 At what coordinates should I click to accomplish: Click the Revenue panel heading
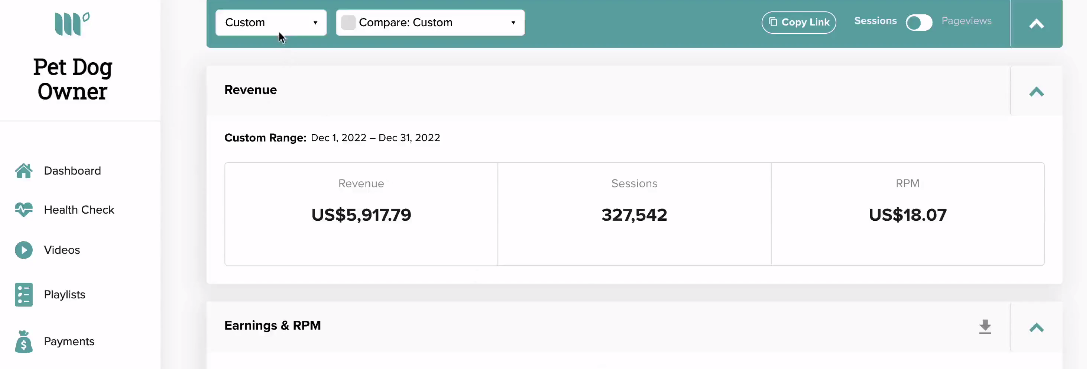[250, 90]
